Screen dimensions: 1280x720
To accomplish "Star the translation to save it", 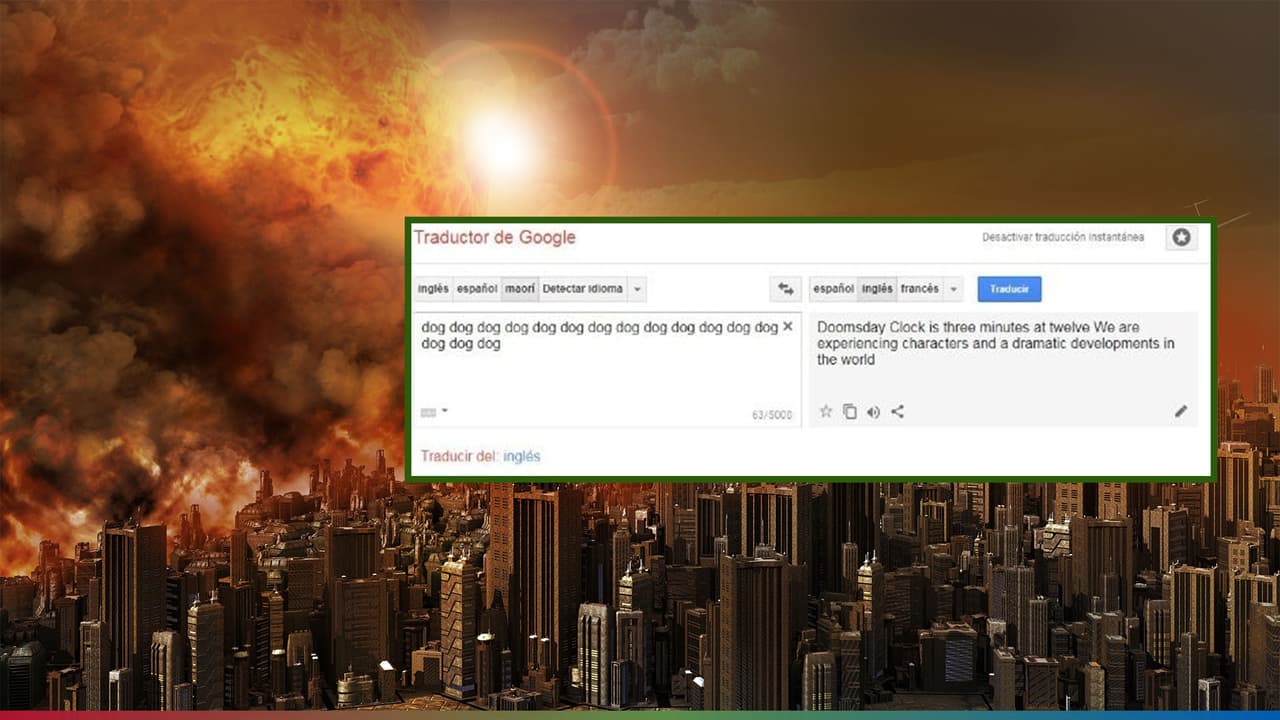I will pyautogui.click(x=826, y=411).
